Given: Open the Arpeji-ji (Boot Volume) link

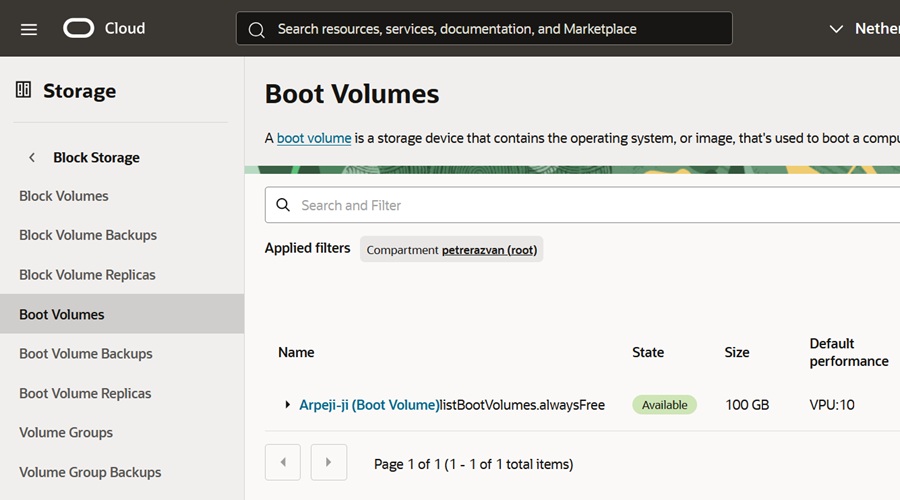Looking at the screenshot, I should [x=368, y=405].
